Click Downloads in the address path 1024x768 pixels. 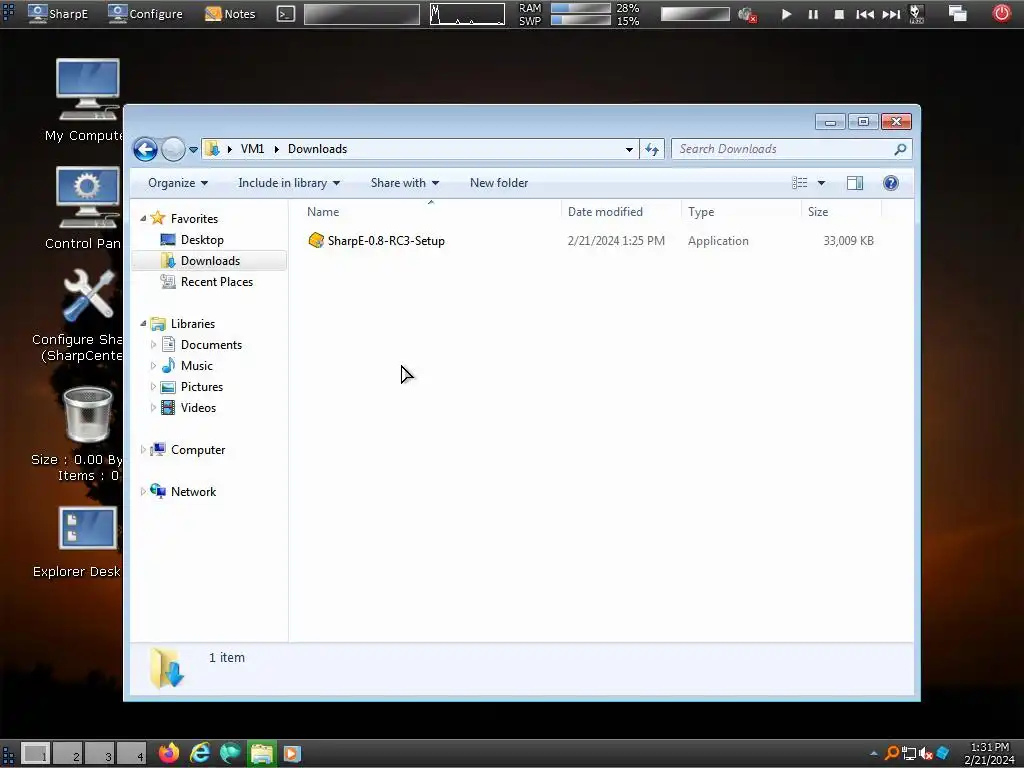point(317,149)
